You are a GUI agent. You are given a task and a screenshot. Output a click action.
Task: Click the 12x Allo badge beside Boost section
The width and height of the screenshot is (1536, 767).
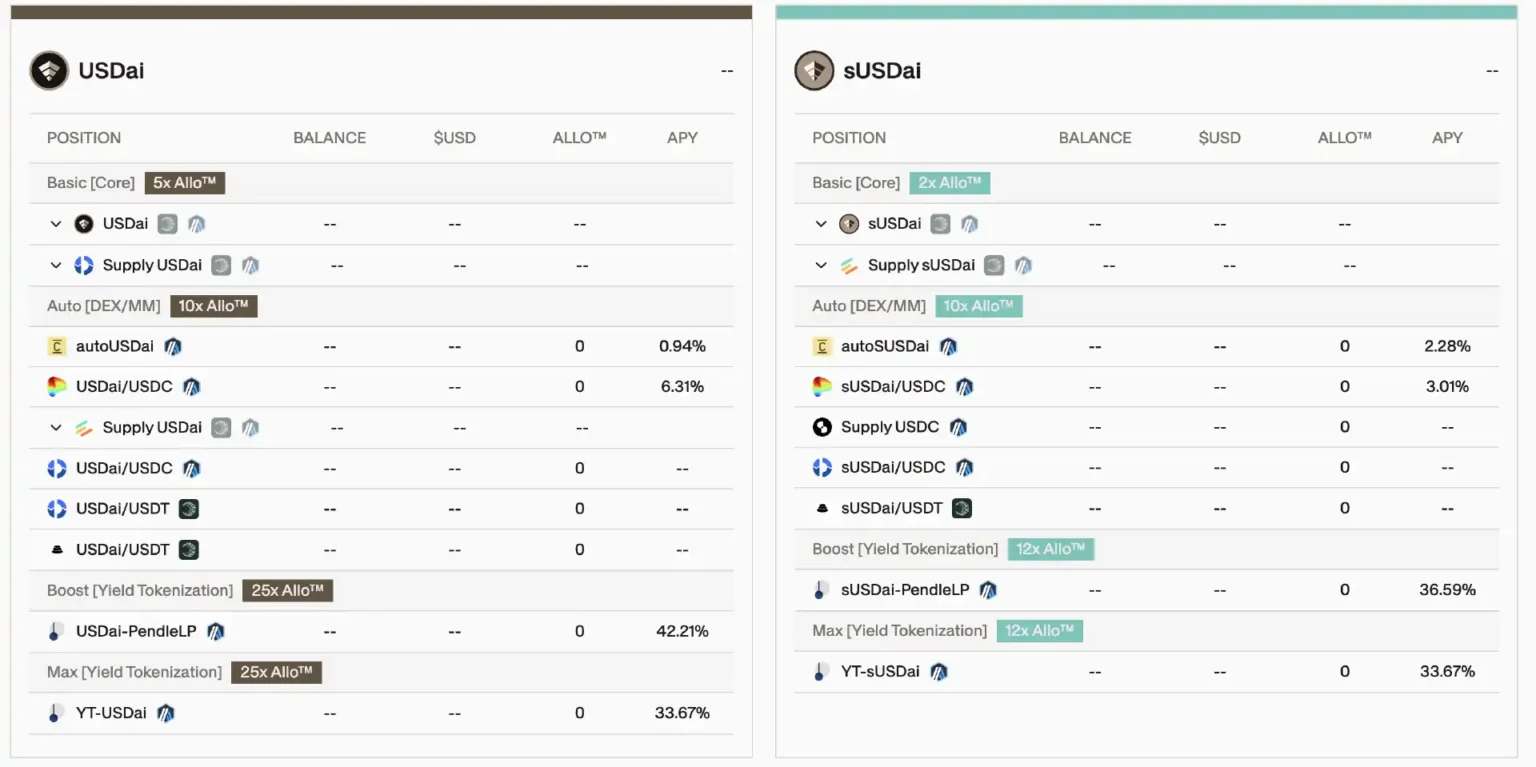1050,548
